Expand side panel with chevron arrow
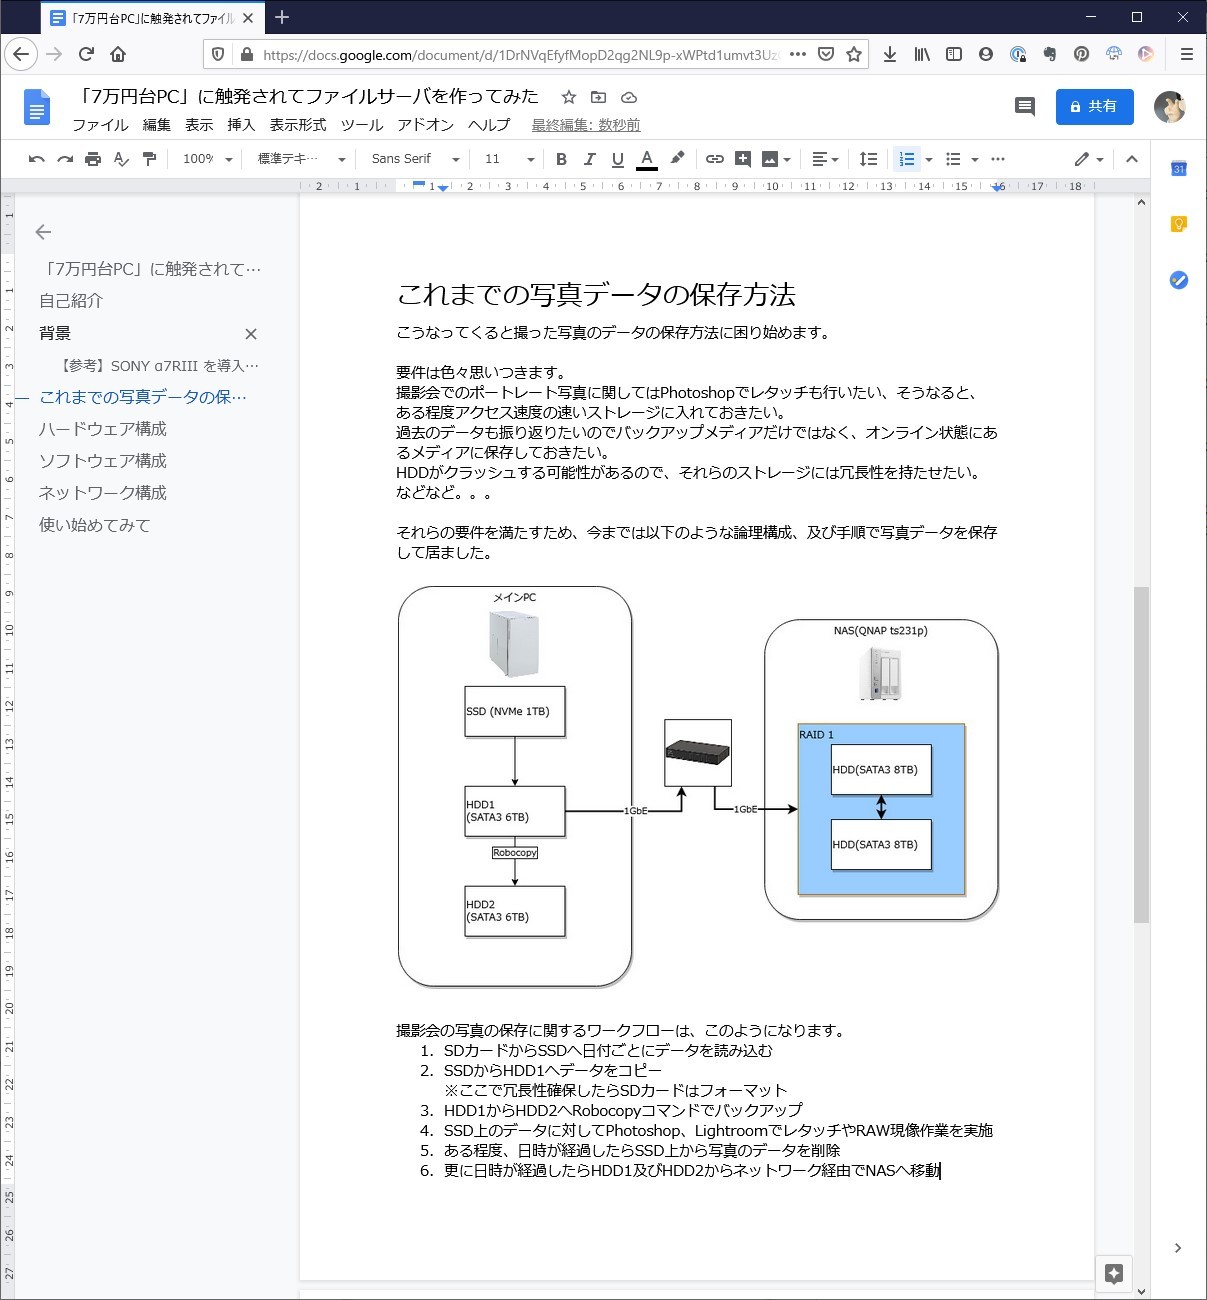 click(x=1178, y=1248)
